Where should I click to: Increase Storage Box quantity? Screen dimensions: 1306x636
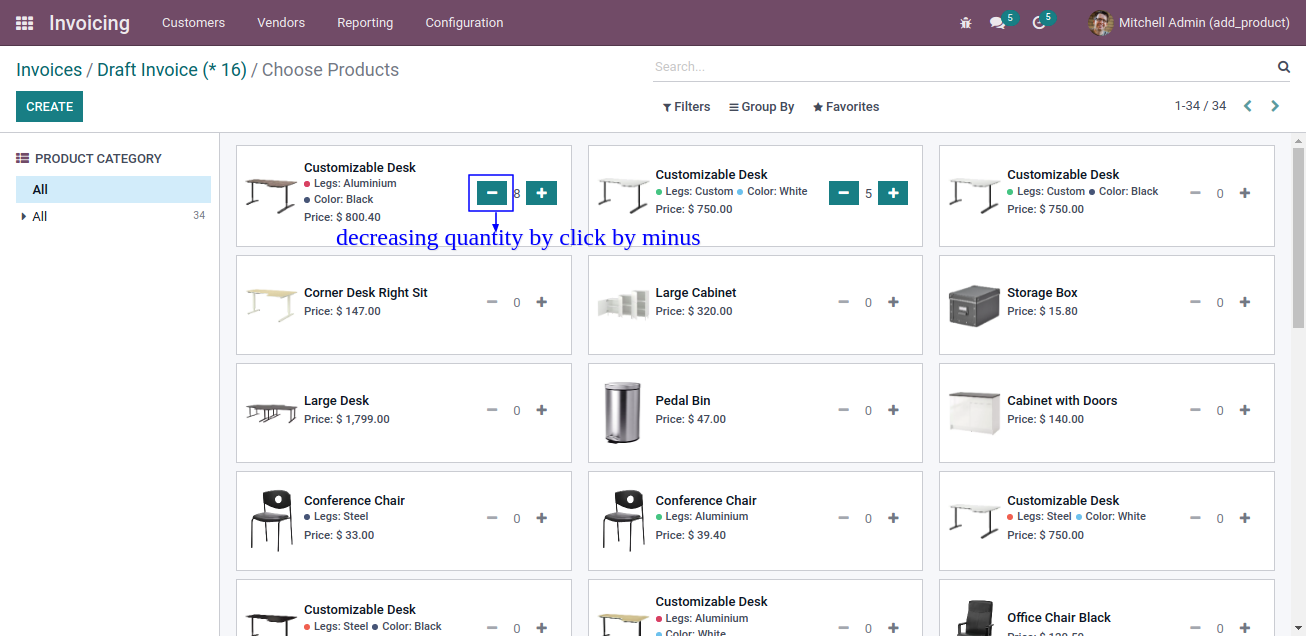[x=1245, y=302]
